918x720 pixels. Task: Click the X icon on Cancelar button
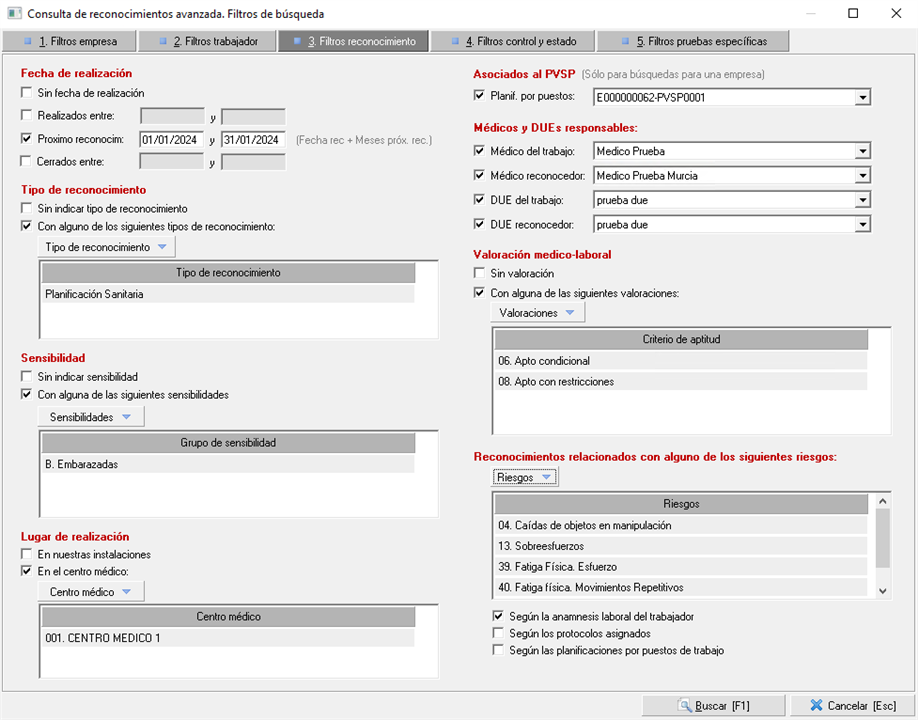pos(816,705)
